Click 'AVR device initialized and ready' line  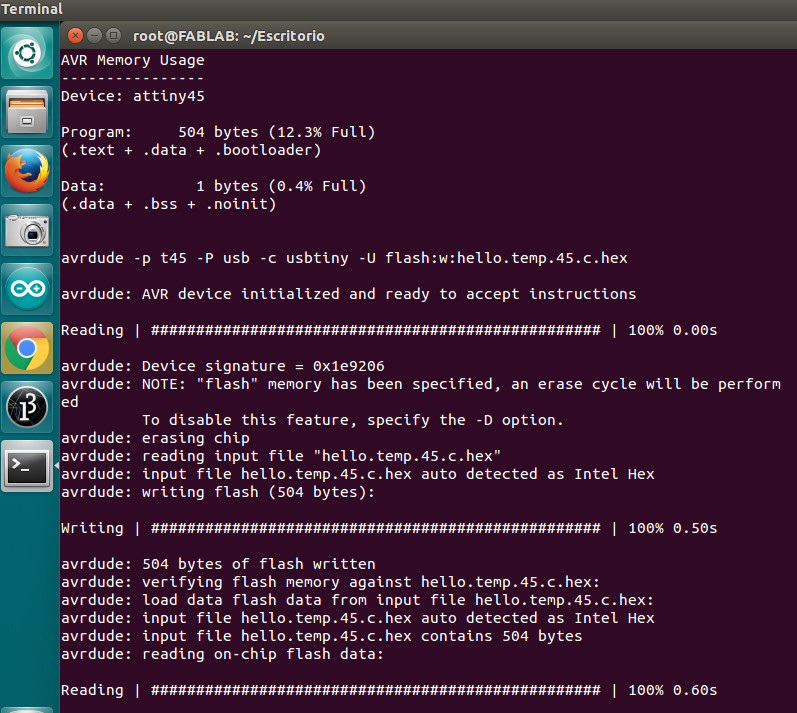pyautogui.click(x=349, y=294)
